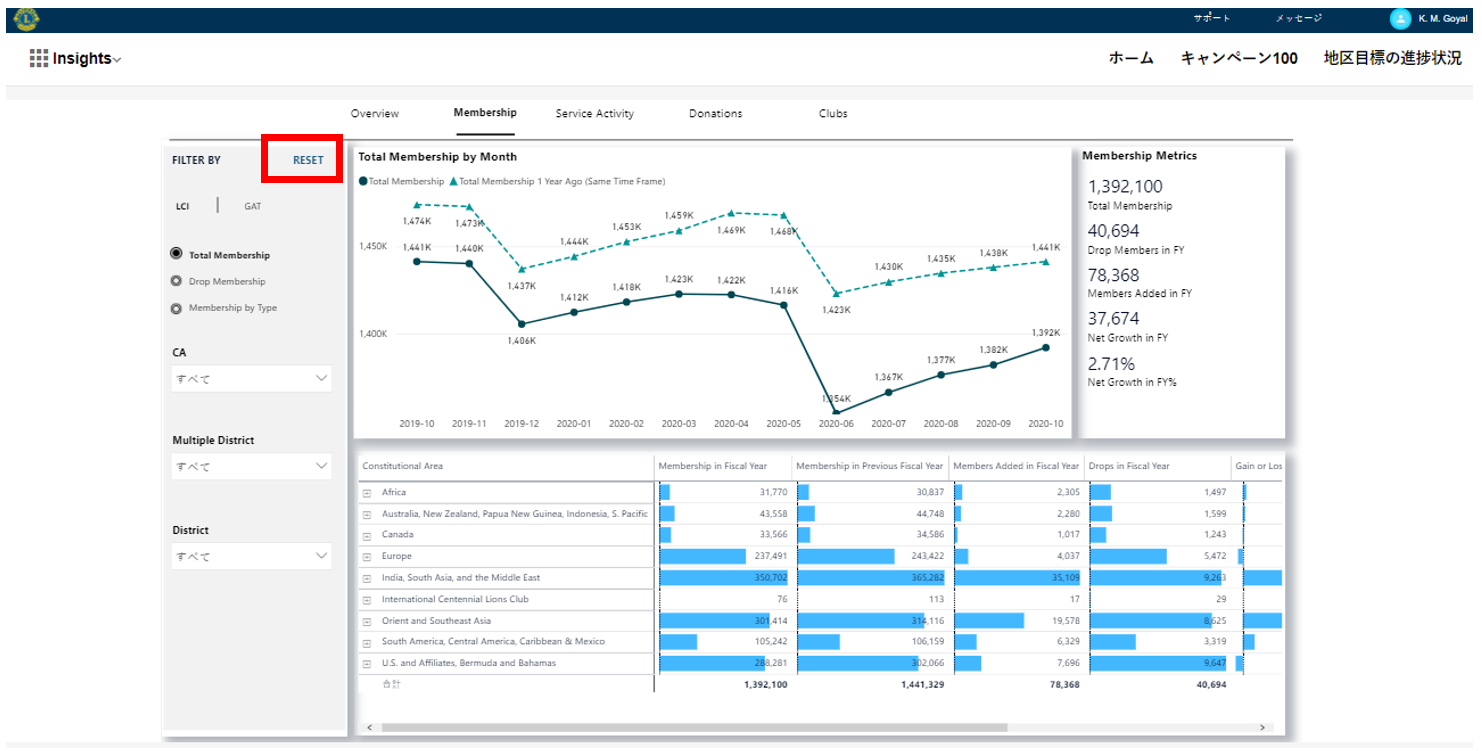The image size is (1482, 751).
Task: Open the キャンペーン100 link
Action: 1239,58
